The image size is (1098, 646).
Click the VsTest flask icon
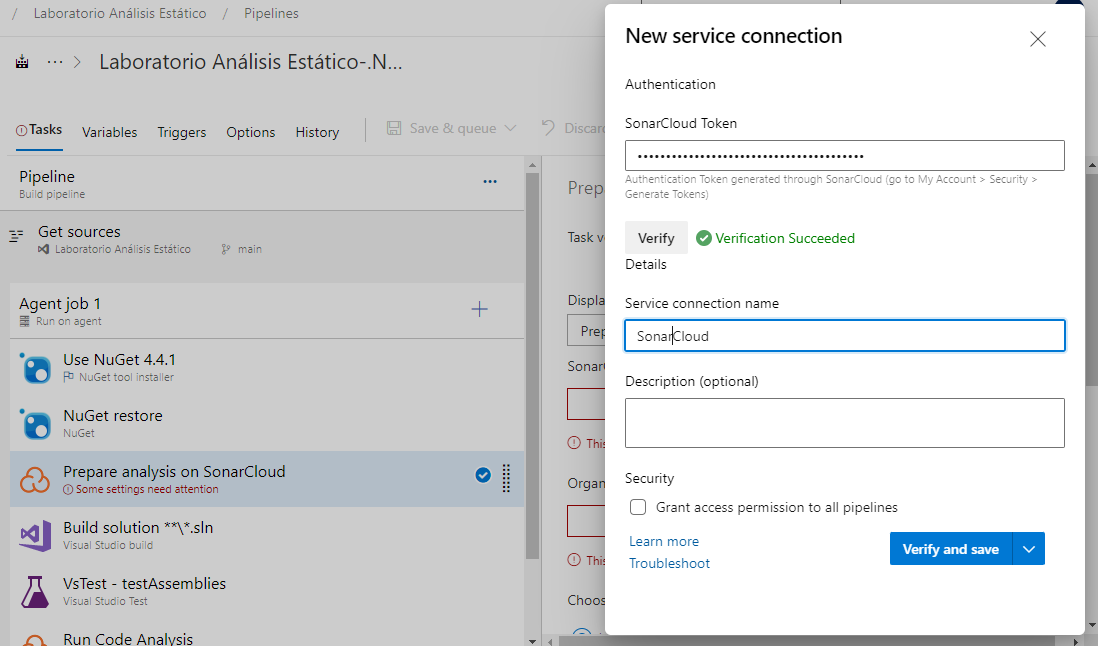click(35, 592)
